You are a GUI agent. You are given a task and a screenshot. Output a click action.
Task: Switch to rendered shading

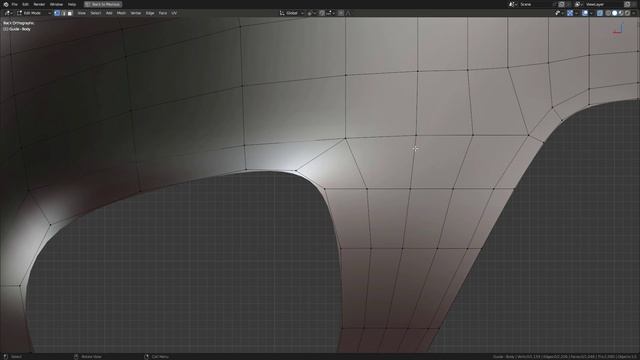(627, 13)
